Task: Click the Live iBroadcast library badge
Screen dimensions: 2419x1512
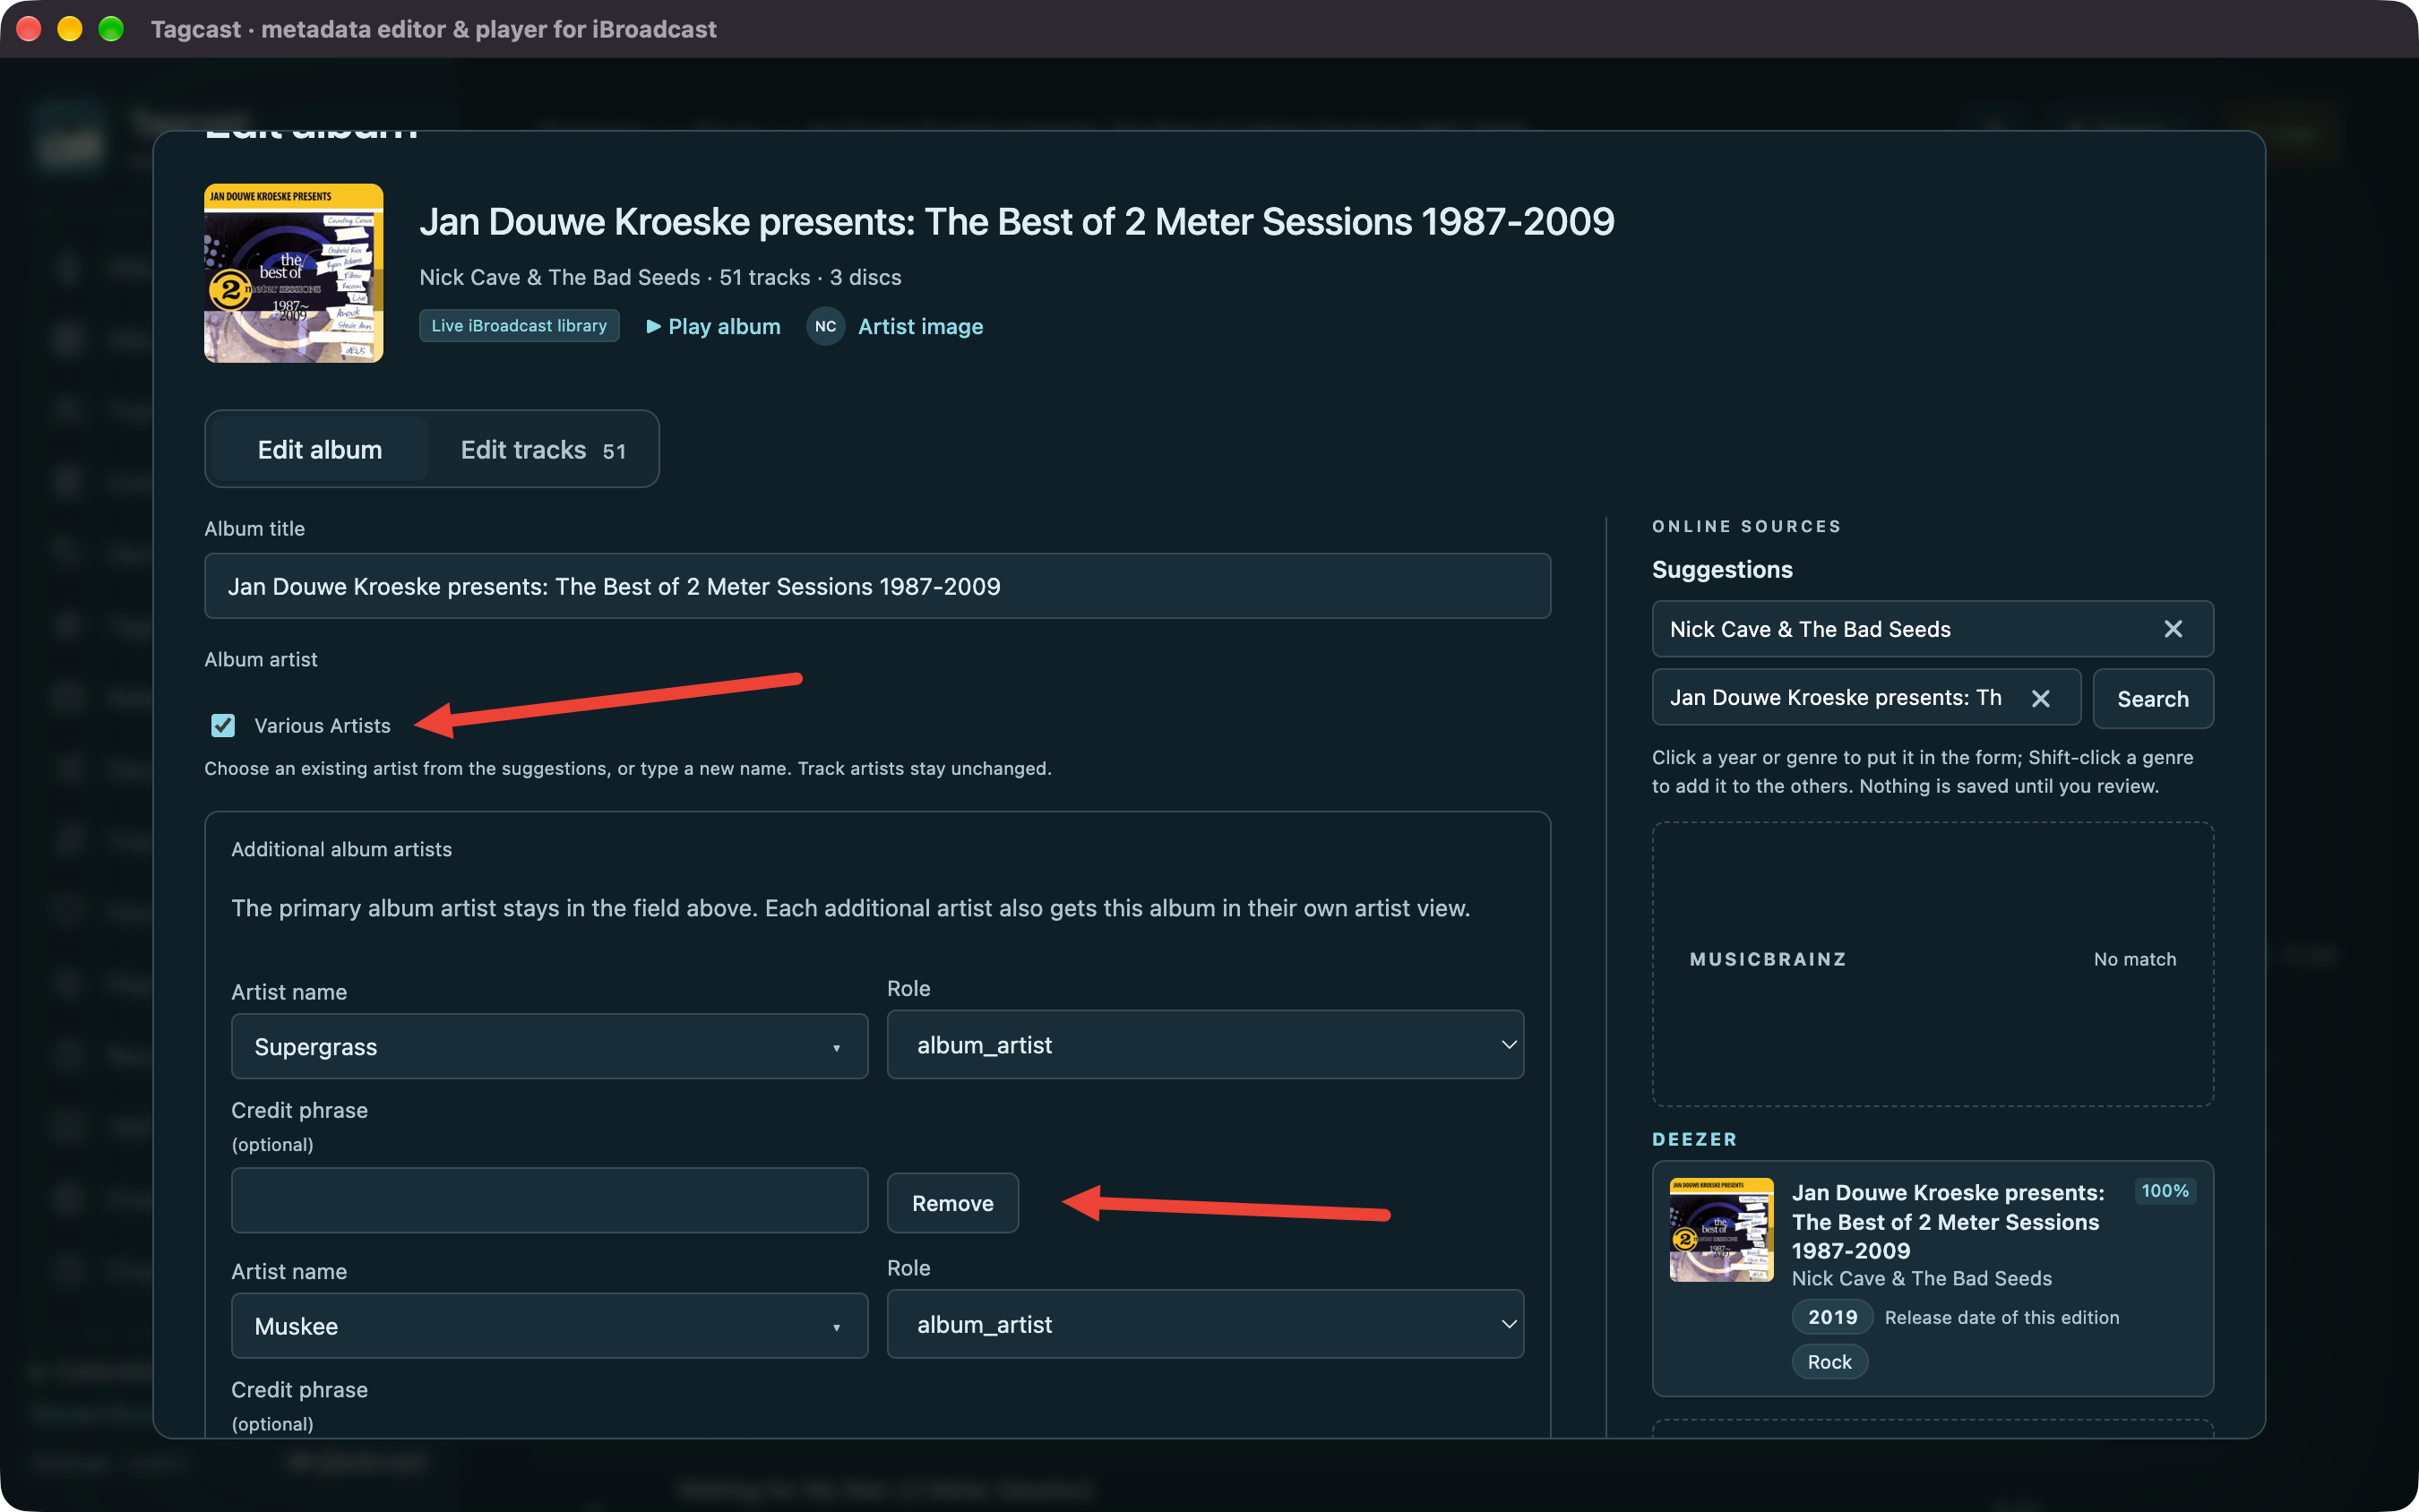Action: tap(518, 326)
